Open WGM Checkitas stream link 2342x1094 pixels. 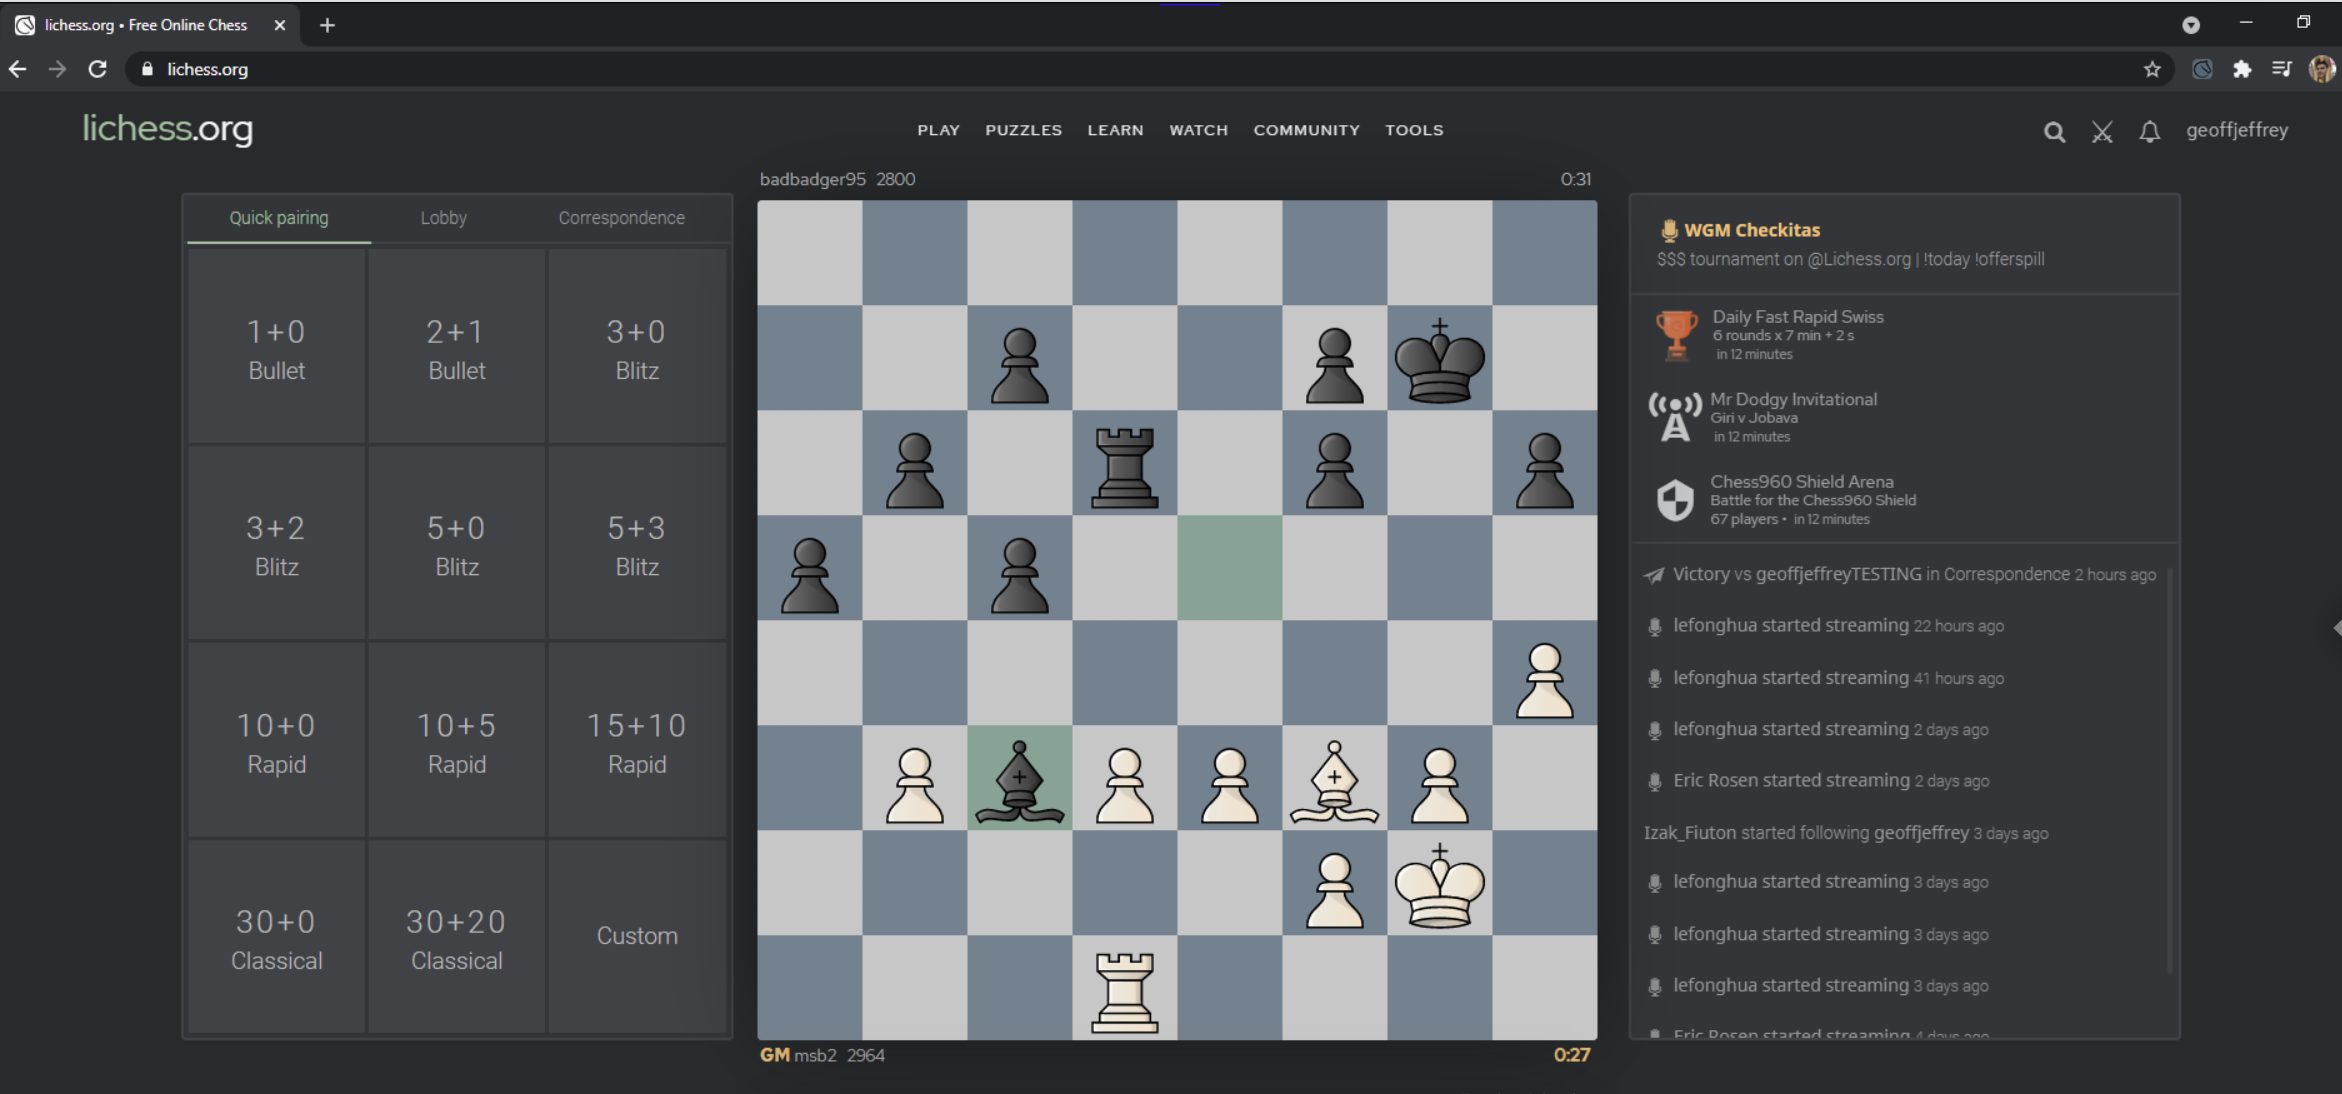tap(1752, 230)
